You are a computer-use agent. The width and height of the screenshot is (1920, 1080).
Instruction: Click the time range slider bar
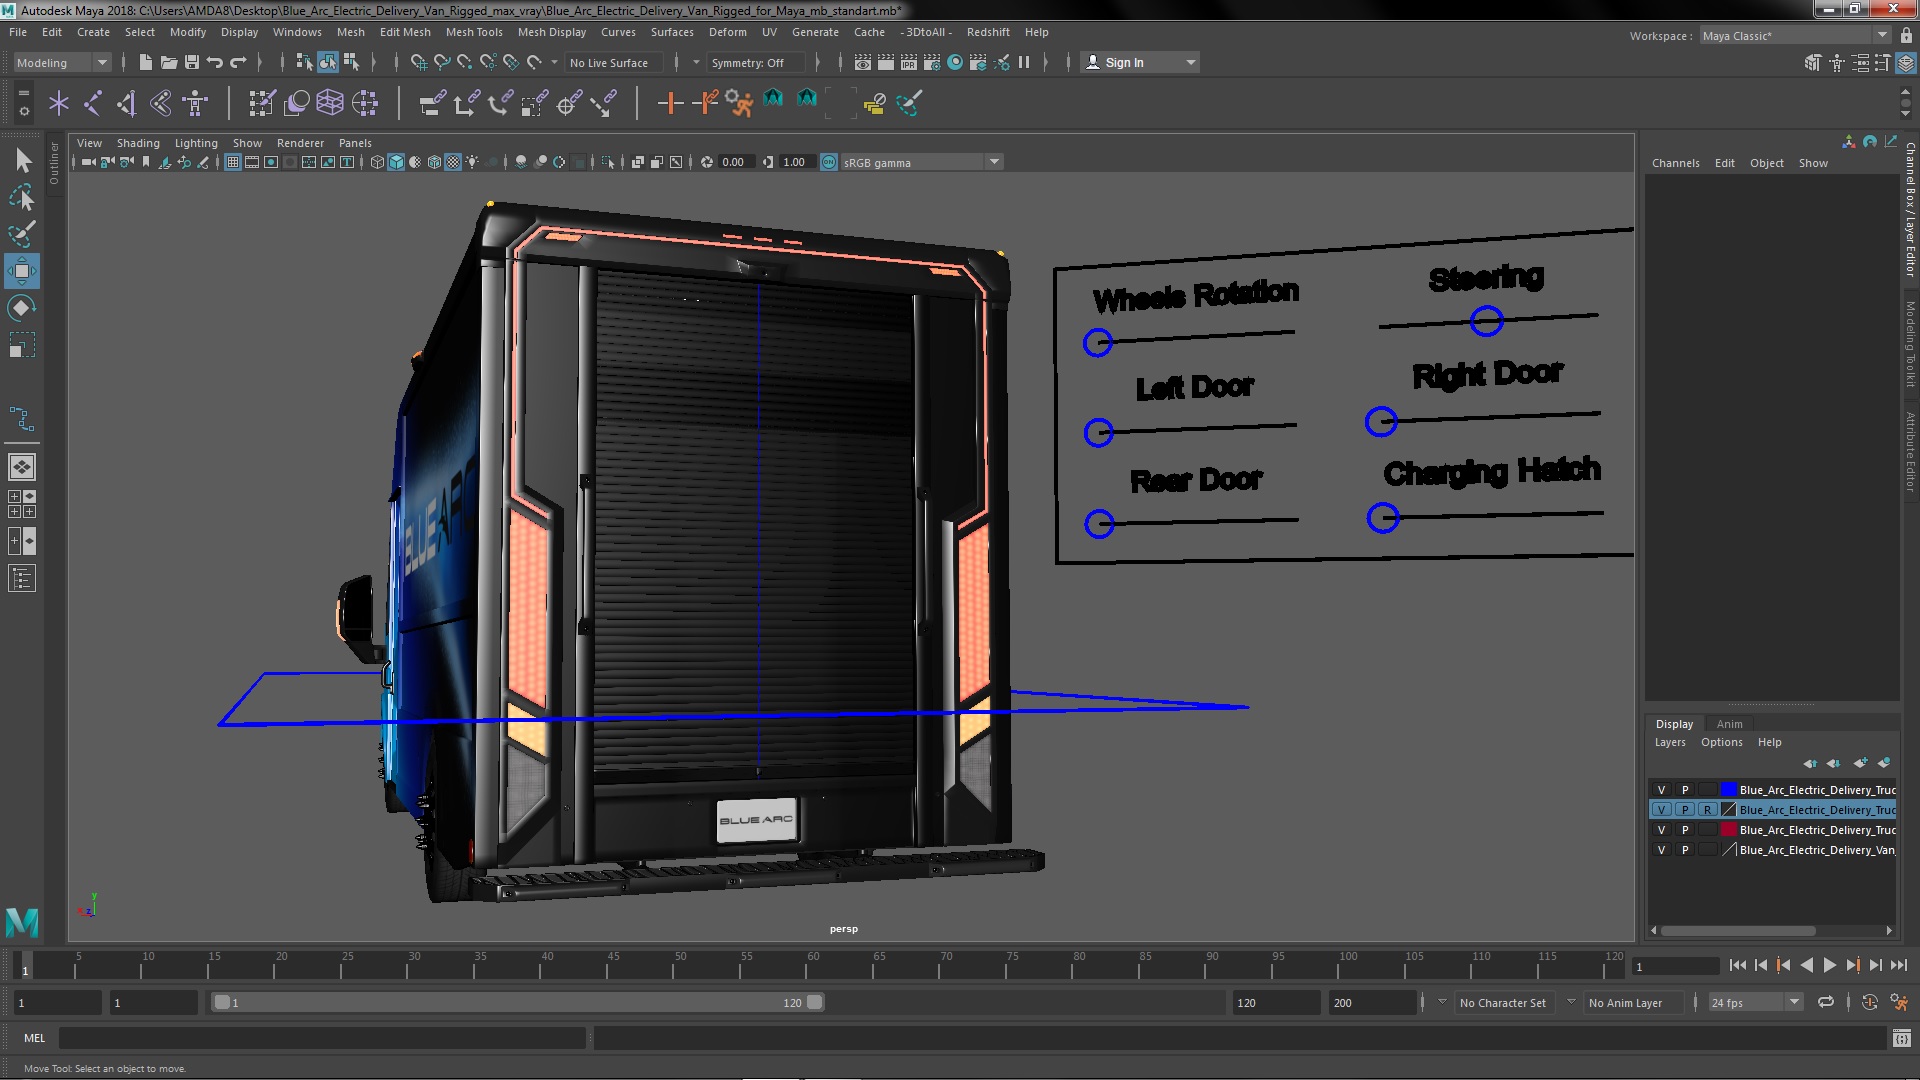coord(518,1002)
